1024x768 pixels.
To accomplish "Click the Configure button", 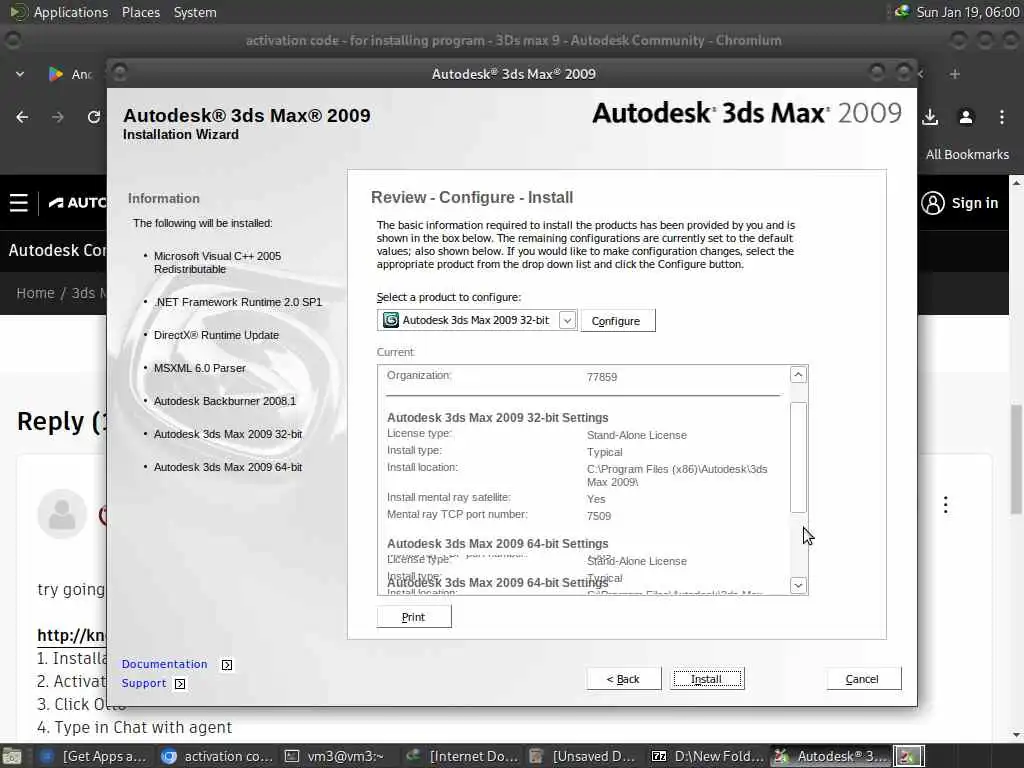I will tap(617, 321).
